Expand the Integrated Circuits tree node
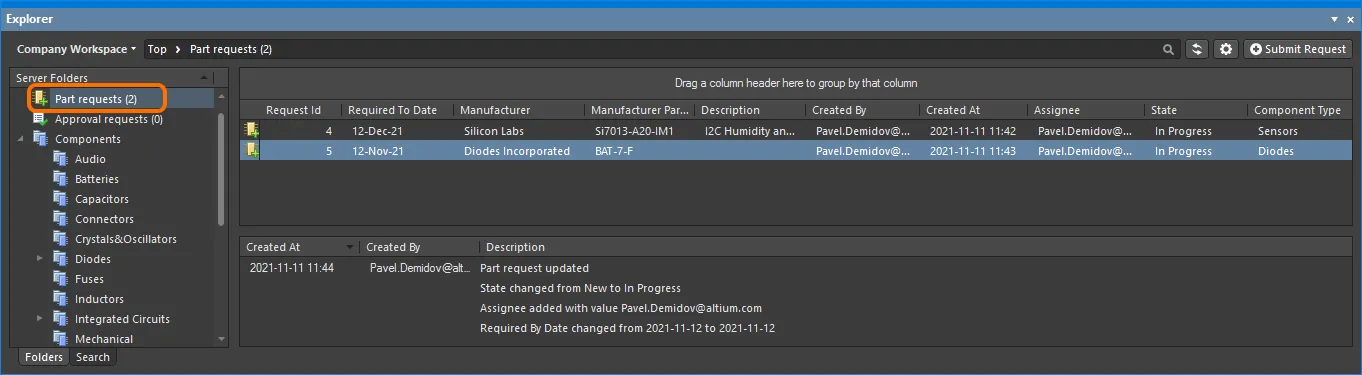 click(41, 319)
